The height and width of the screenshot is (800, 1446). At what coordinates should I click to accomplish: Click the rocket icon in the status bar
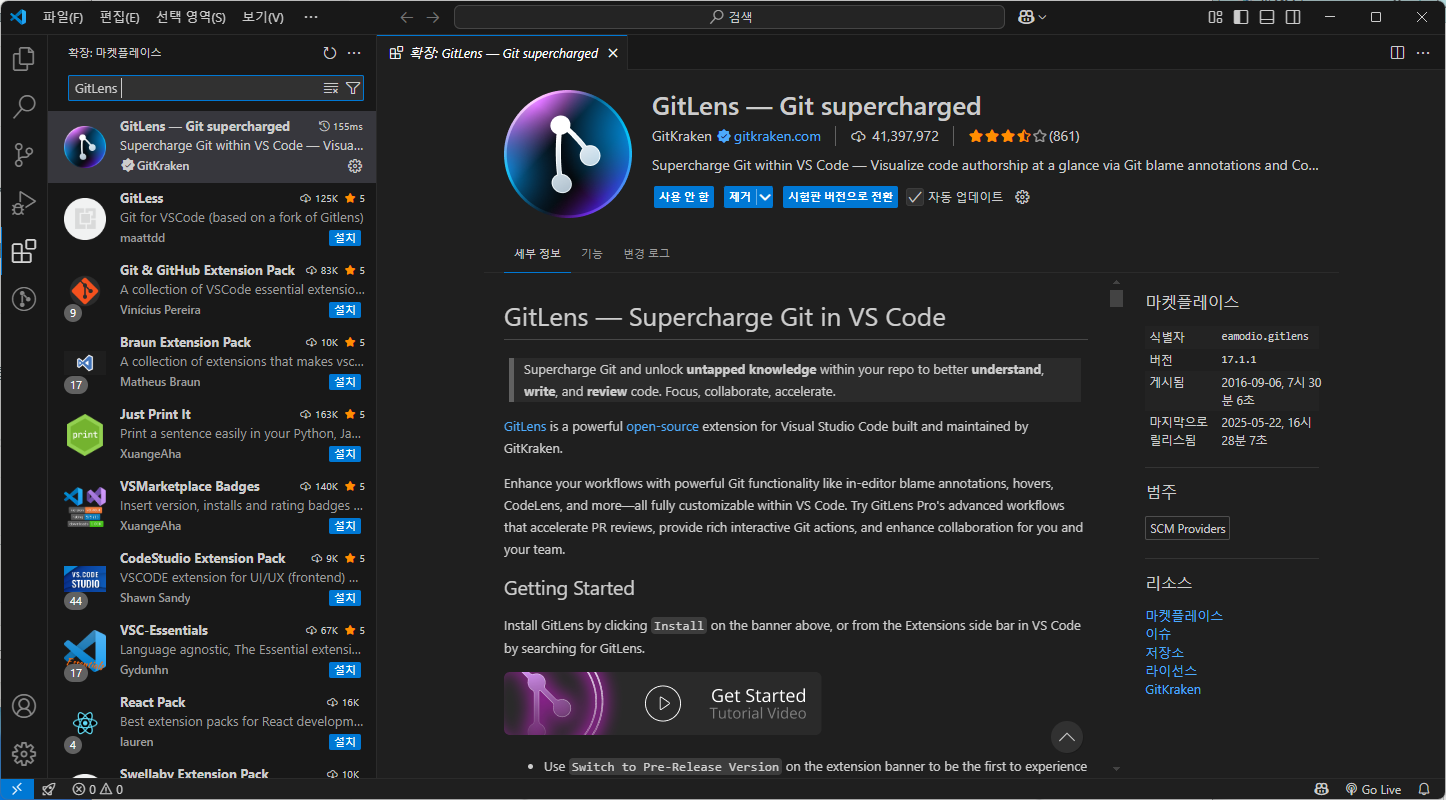pos(49,789)
